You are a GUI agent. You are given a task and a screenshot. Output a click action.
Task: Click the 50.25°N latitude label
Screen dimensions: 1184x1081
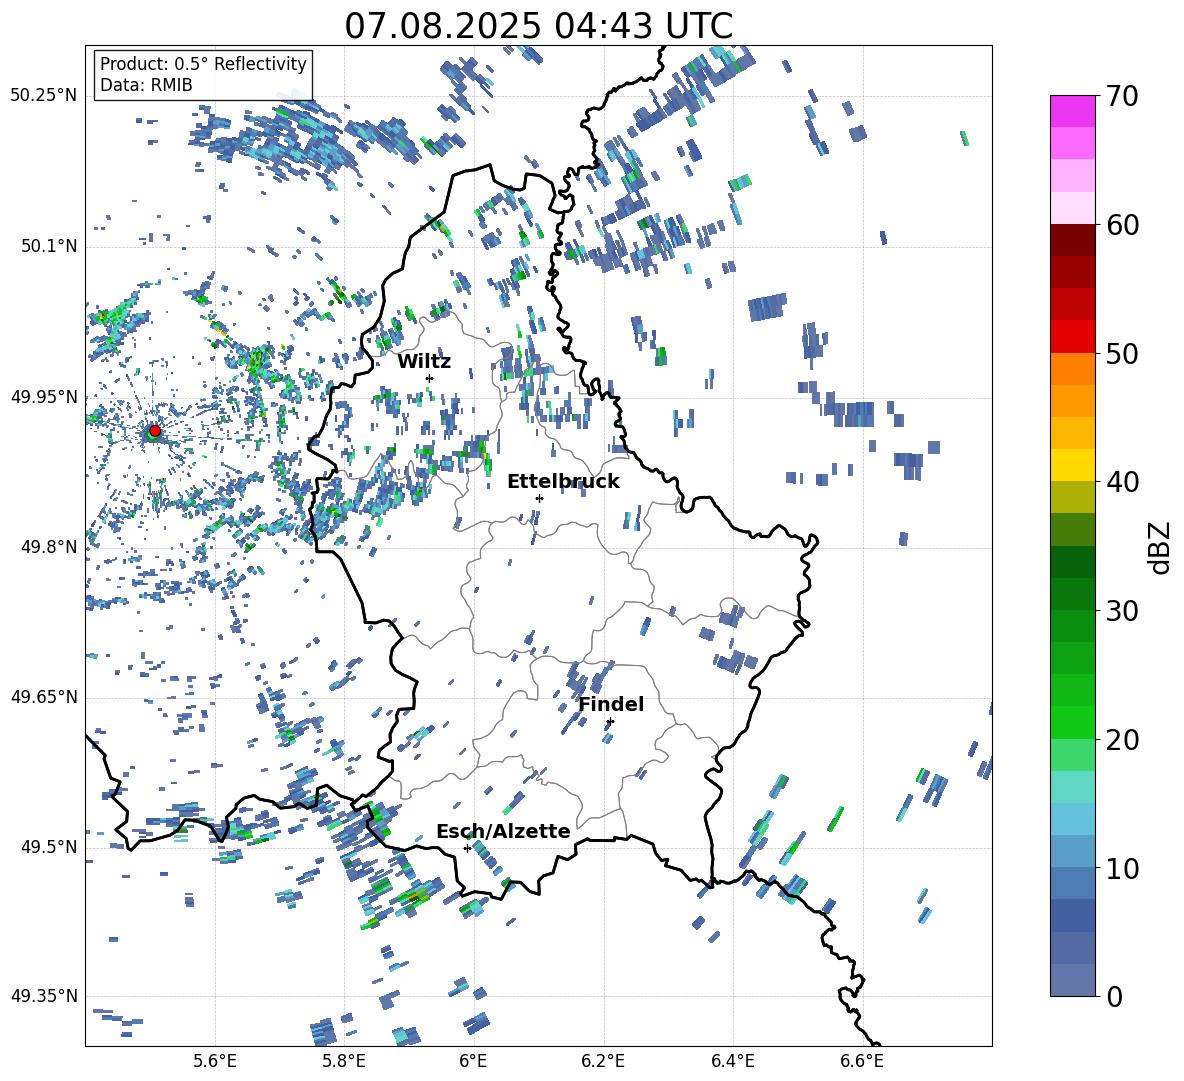(x=44, y=96)
